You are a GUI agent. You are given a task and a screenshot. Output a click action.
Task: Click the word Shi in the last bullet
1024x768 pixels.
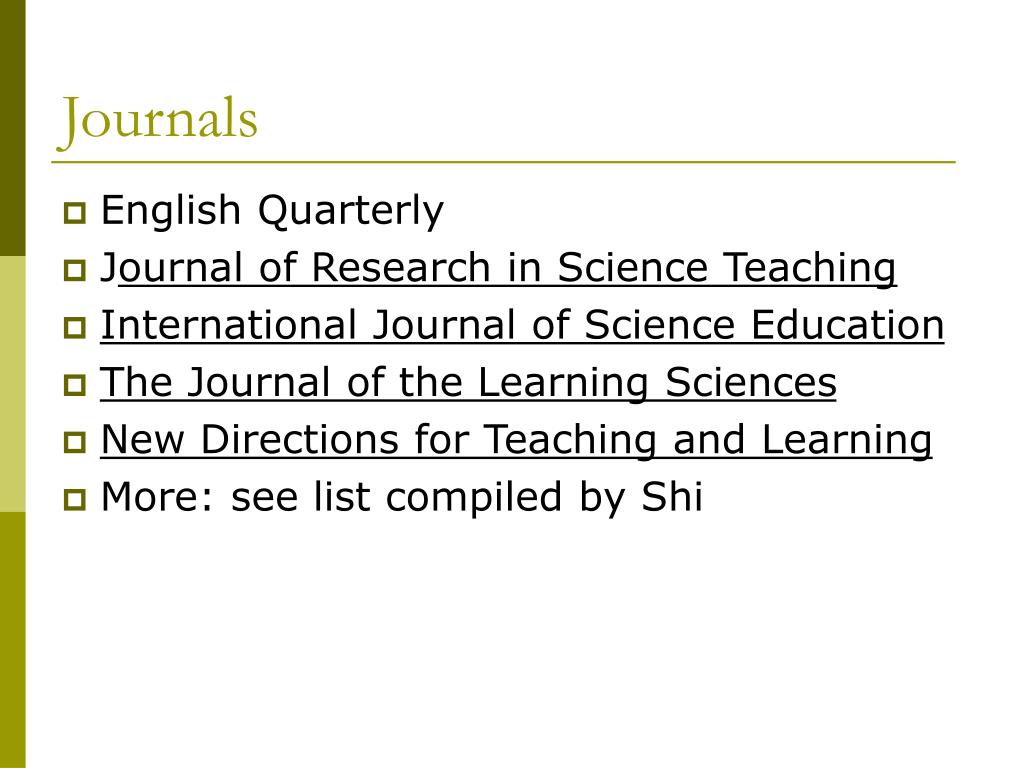coord(672,496)
